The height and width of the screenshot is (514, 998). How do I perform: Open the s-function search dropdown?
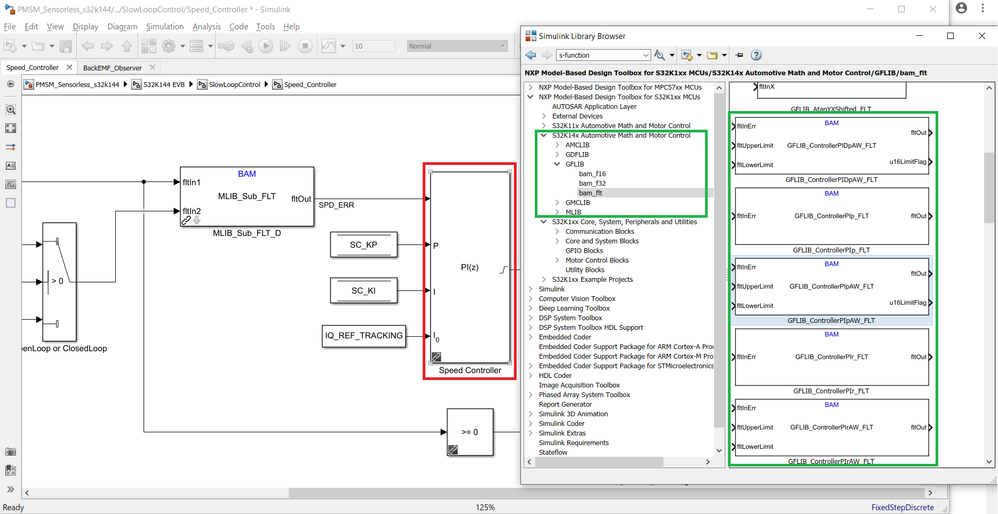[x=646, y=55]
